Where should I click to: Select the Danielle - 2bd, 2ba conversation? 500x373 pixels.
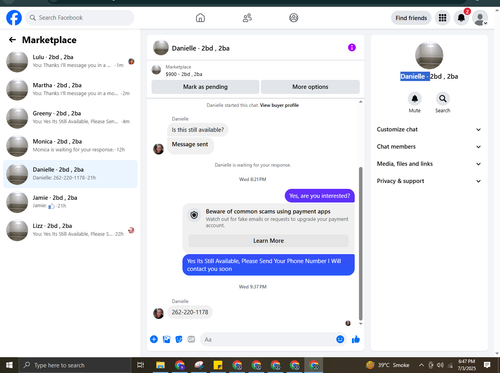(70, 174)
